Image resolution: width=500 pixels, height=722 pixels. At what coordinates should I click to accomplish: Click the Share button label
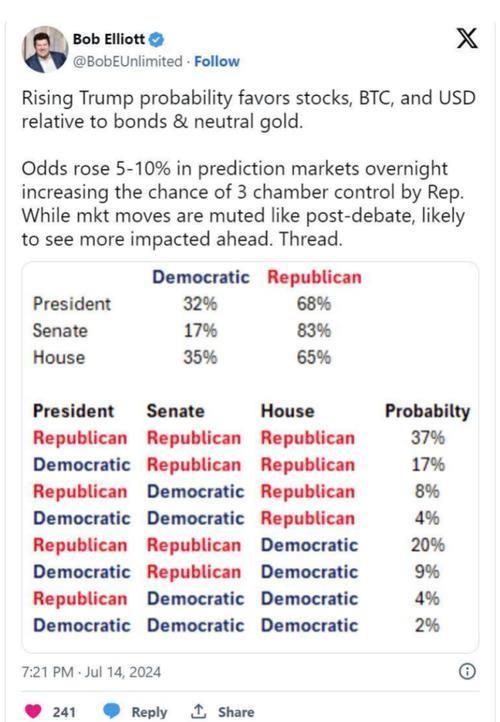pos(236,712)
